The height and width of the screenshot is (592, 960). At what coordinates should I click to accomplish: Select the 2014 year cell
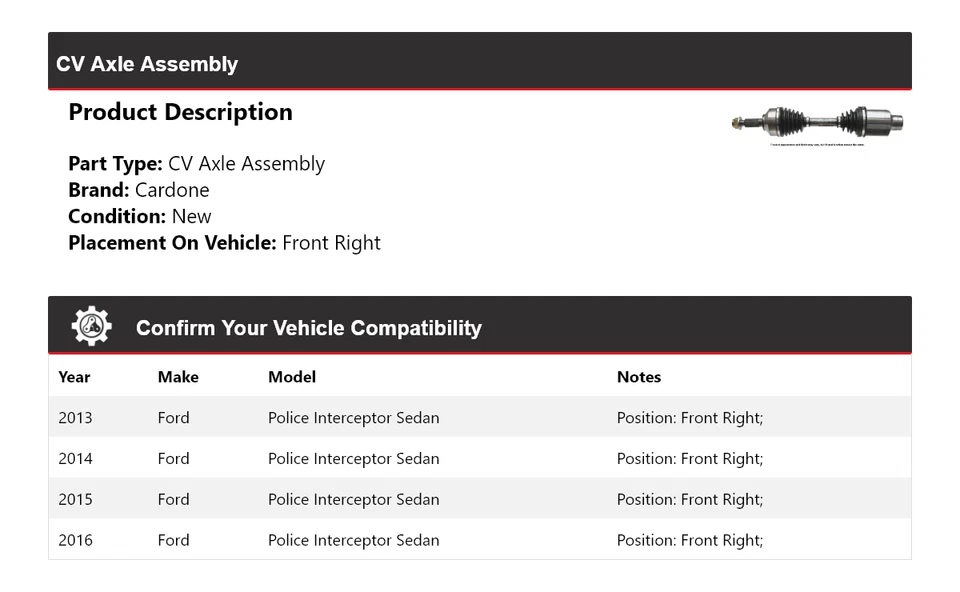(75, 459)
